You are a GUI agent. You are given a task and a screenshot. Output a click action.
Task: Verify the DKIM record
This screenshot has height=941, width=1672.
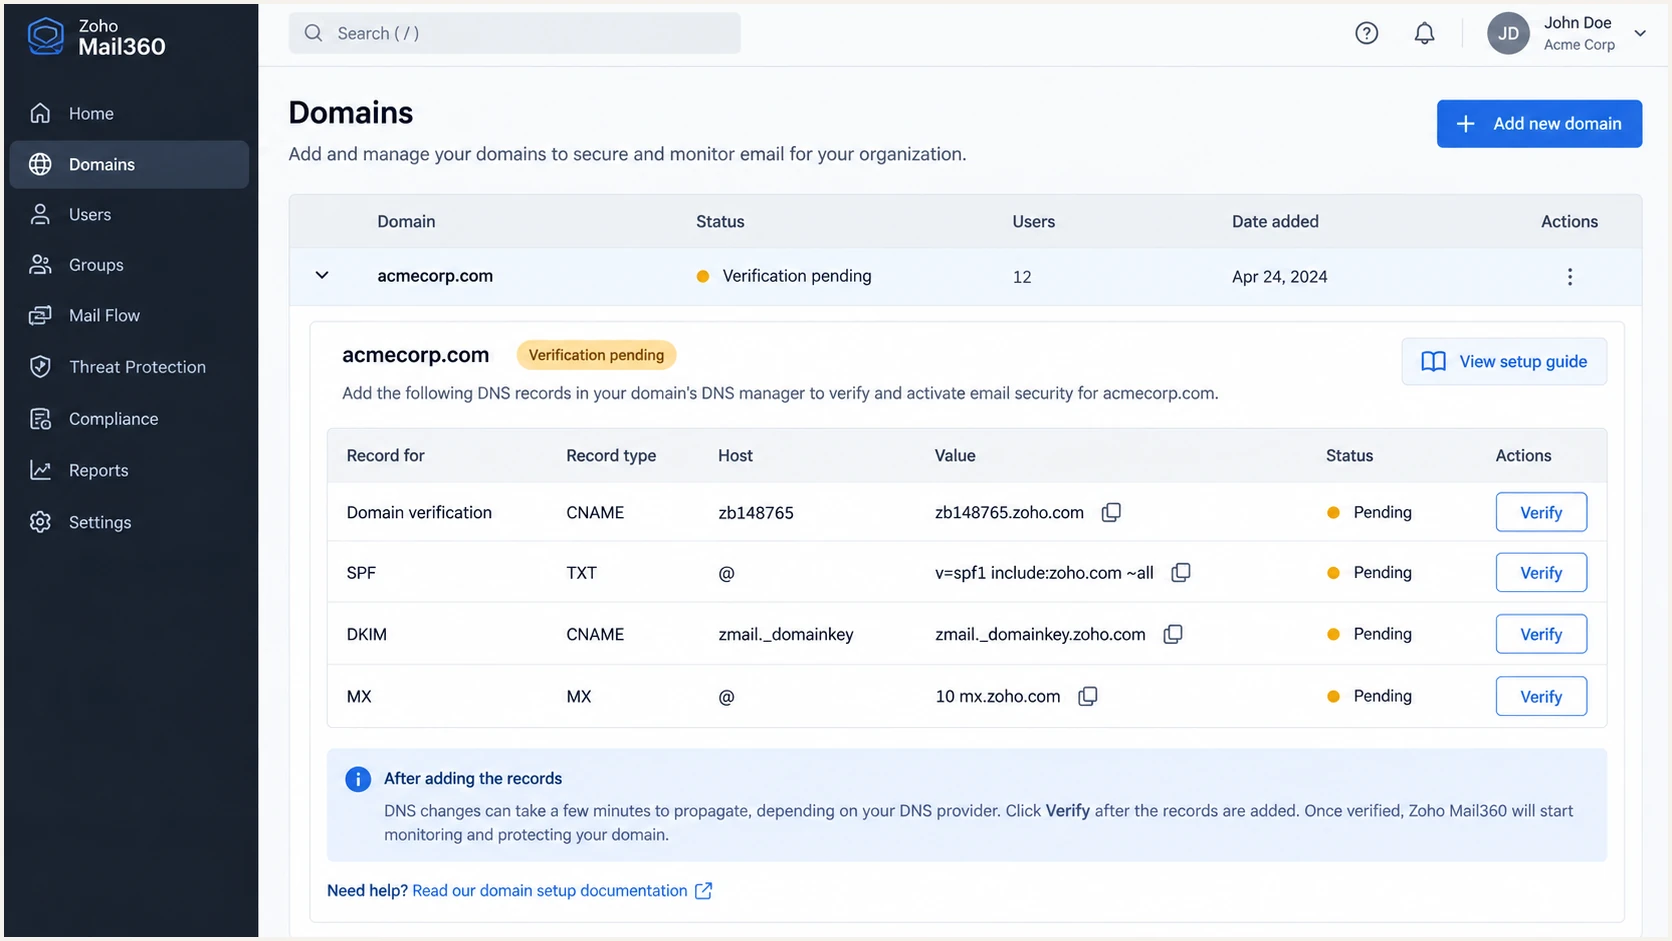[x=1541, y=634]
